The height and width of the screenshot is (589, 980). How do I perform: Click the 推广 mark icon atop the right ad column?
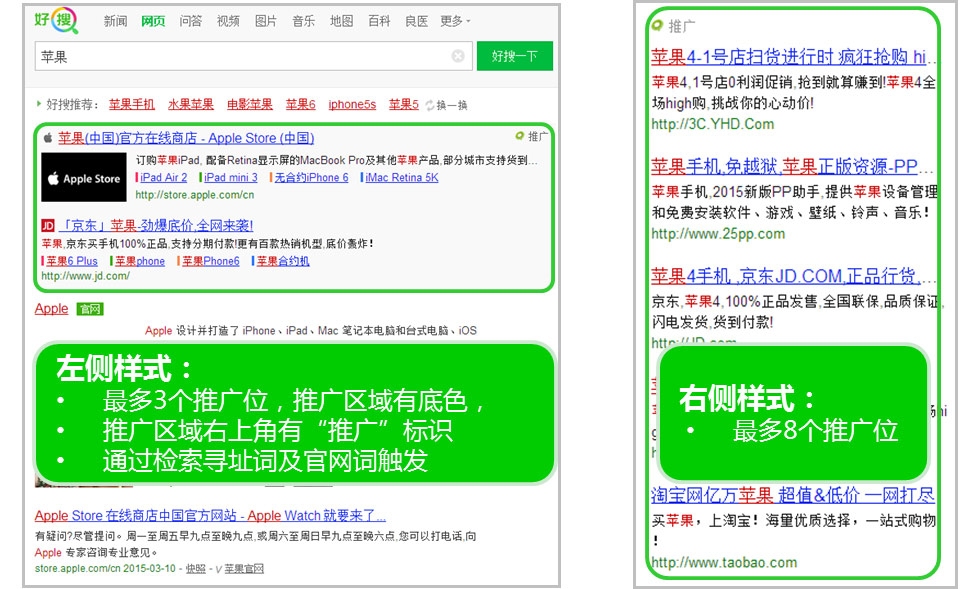[657, 26]
